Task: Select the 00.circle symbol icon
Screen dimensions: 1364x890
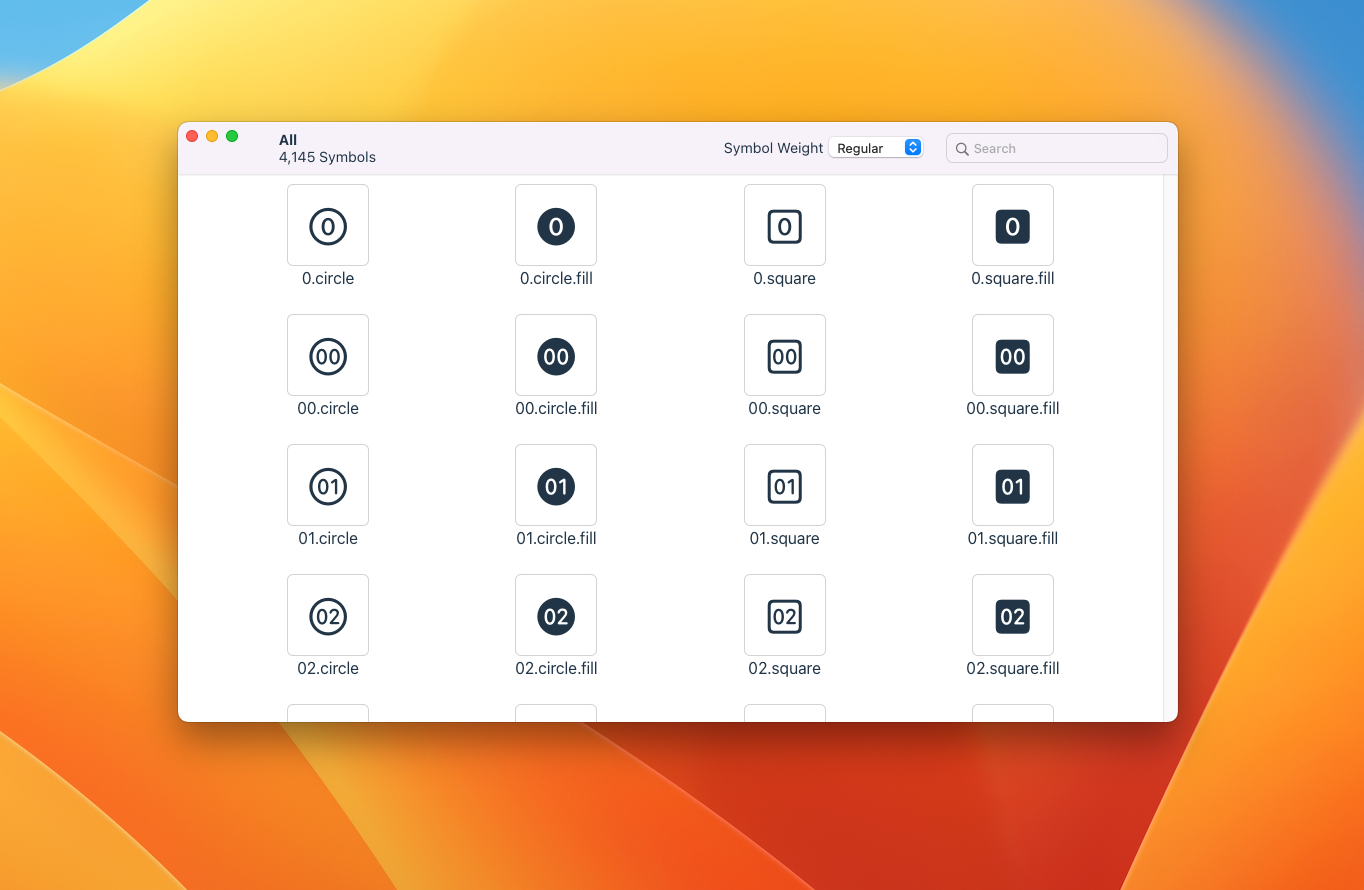Action: (x=328, y=355)
